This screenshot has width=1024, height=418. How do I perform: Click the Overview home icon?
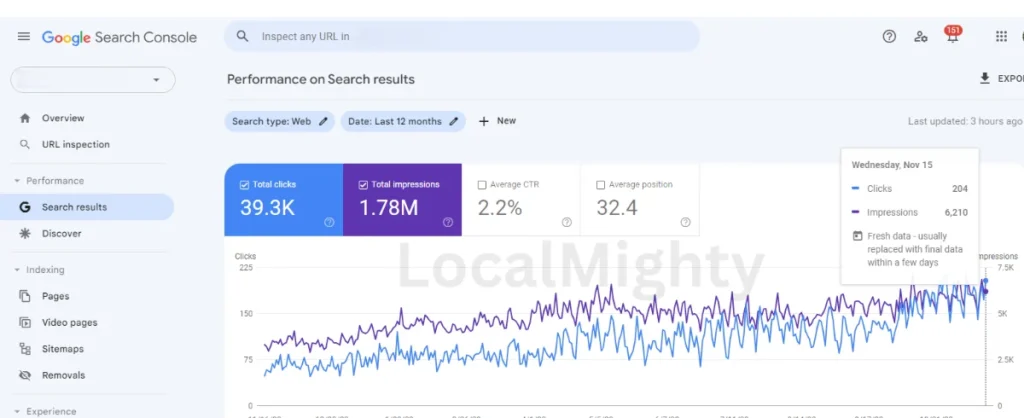25,118
